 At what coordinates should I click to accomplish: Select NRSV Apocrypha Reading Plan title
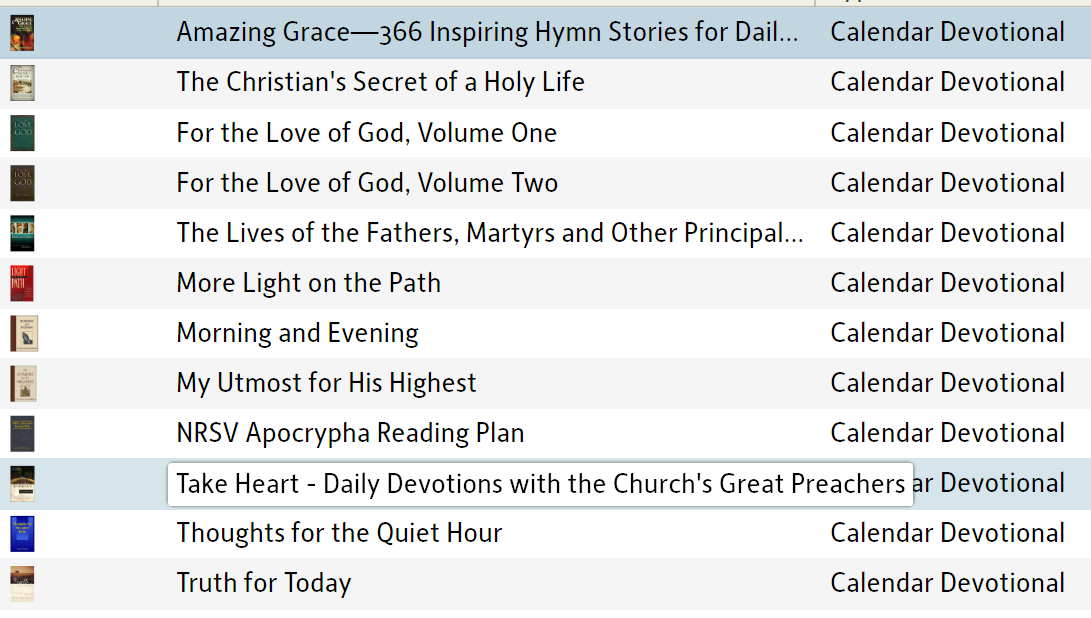click(350, 434)
